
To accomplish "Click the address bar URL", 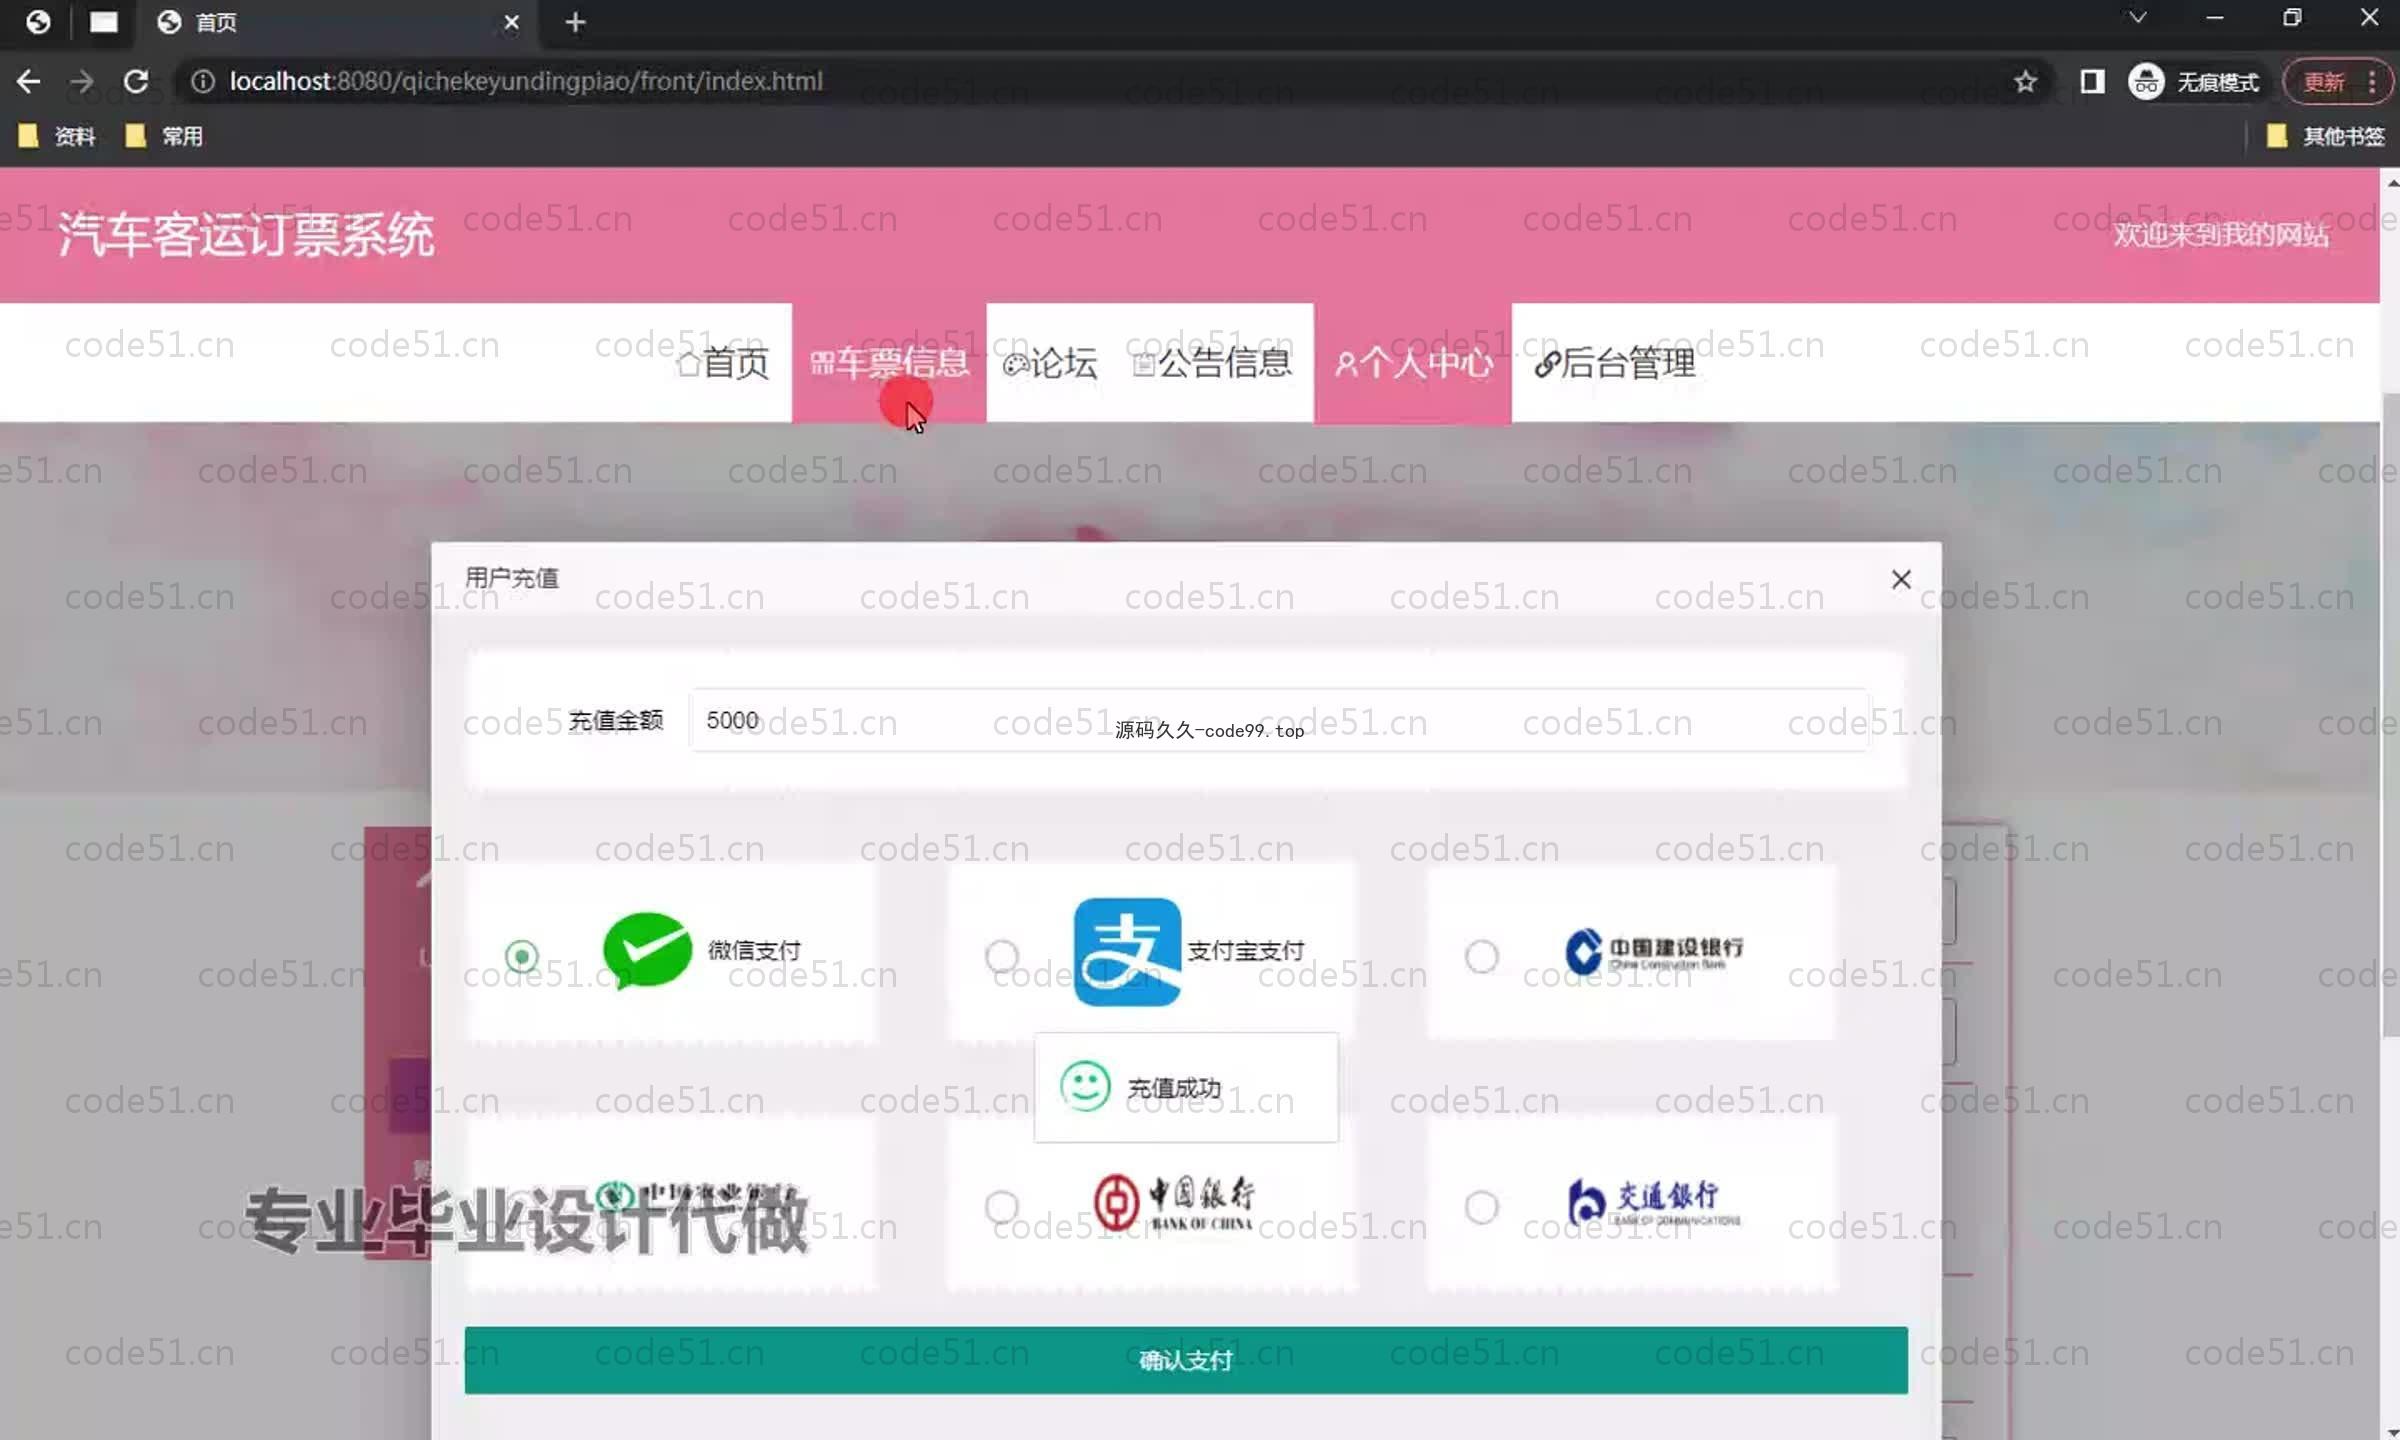I will pyautogui.click(x=526, y=81).
